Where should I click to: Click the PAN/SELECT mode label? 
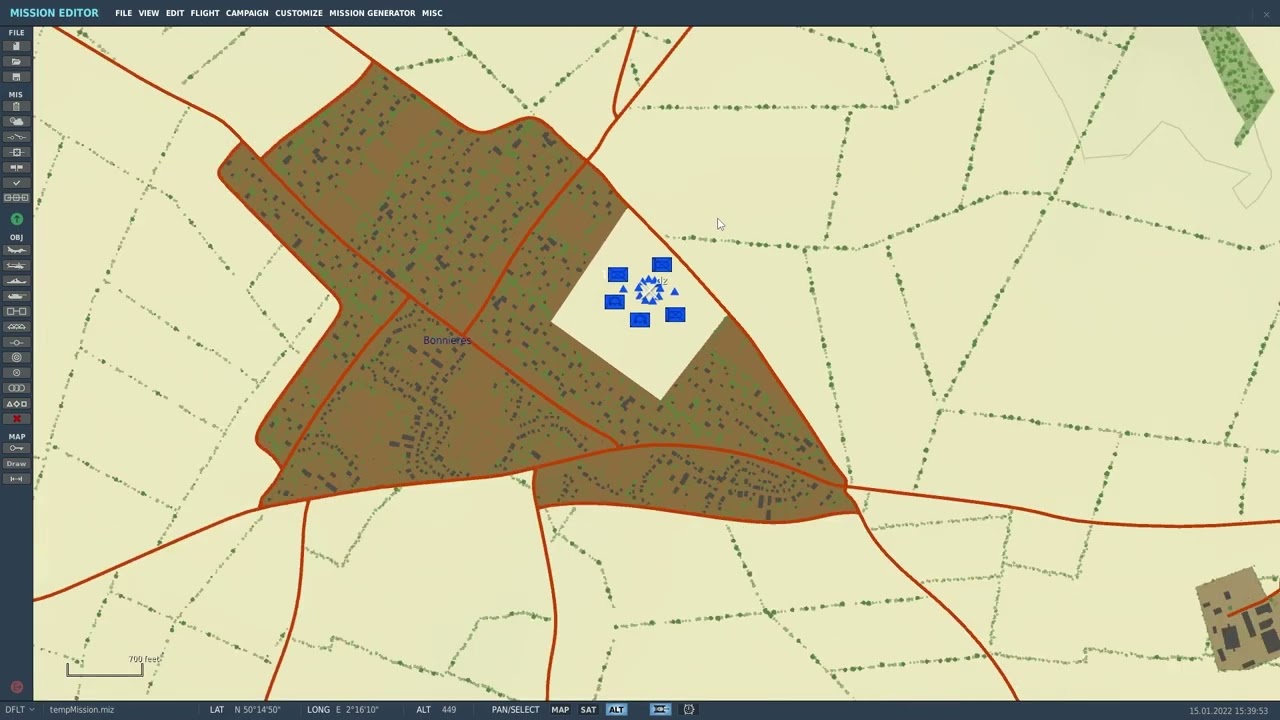tap(515, 710)
